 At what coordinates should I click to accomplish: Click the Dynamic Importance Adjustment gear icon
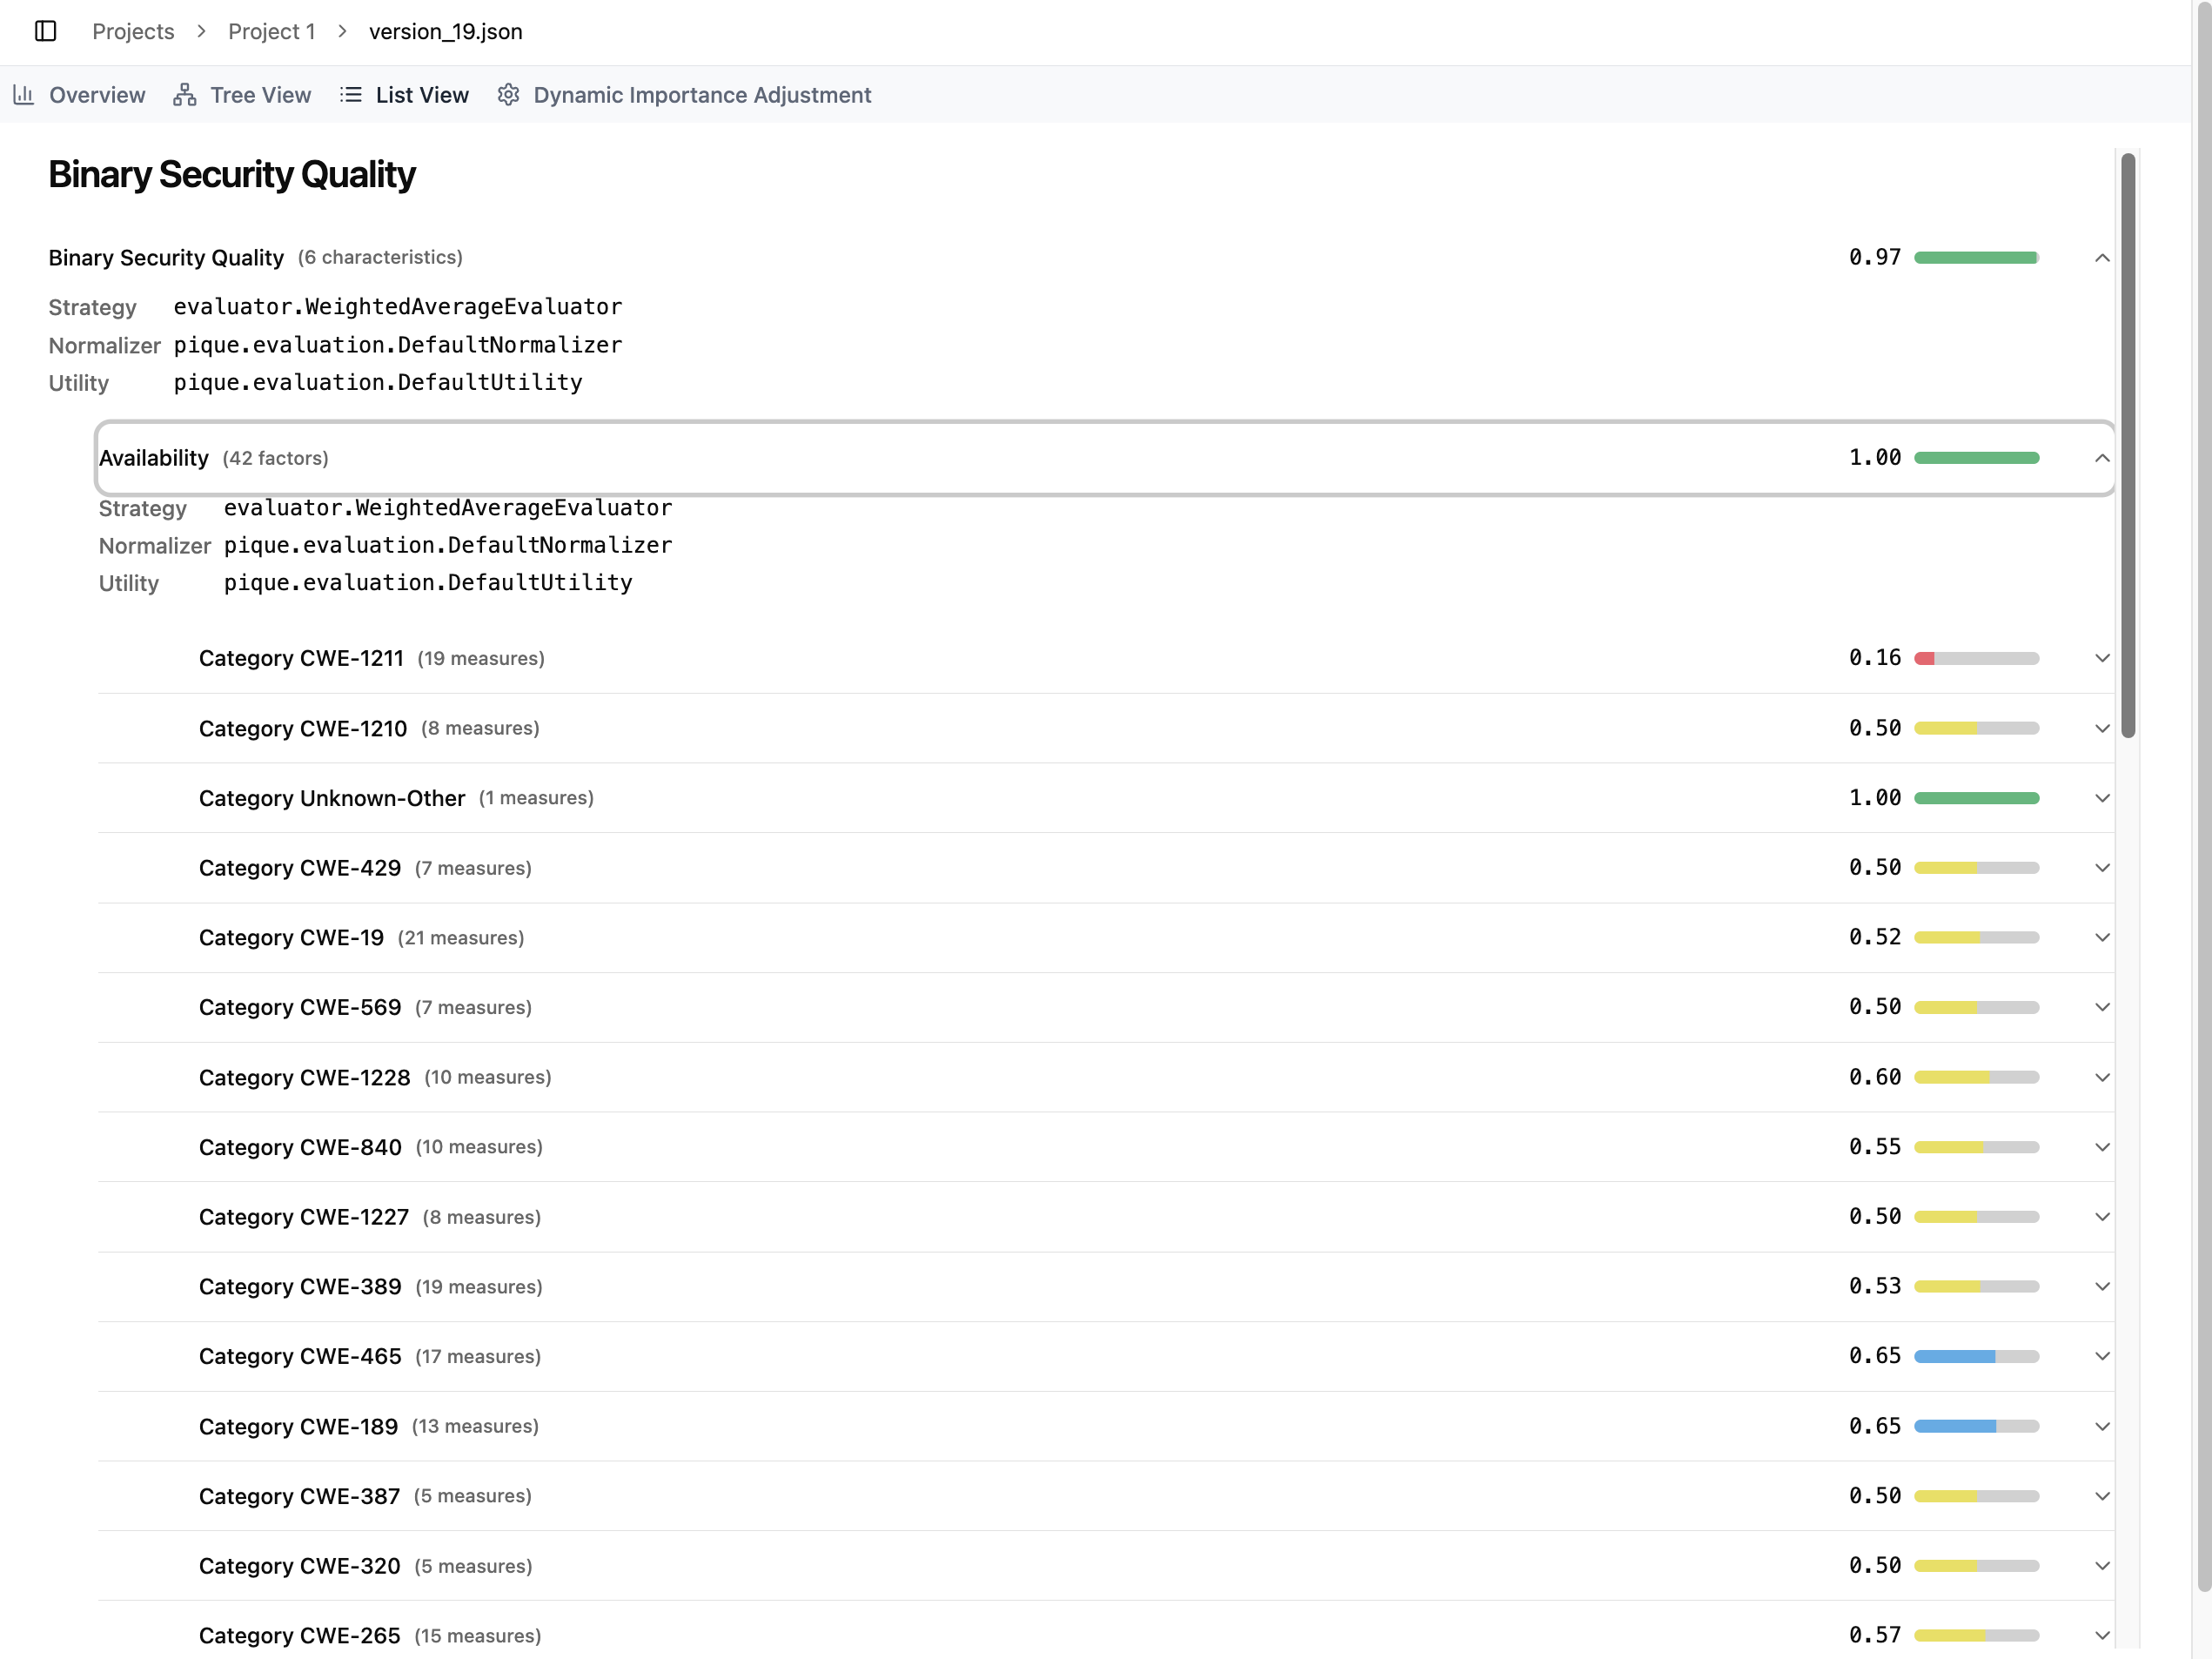point(508,95)
